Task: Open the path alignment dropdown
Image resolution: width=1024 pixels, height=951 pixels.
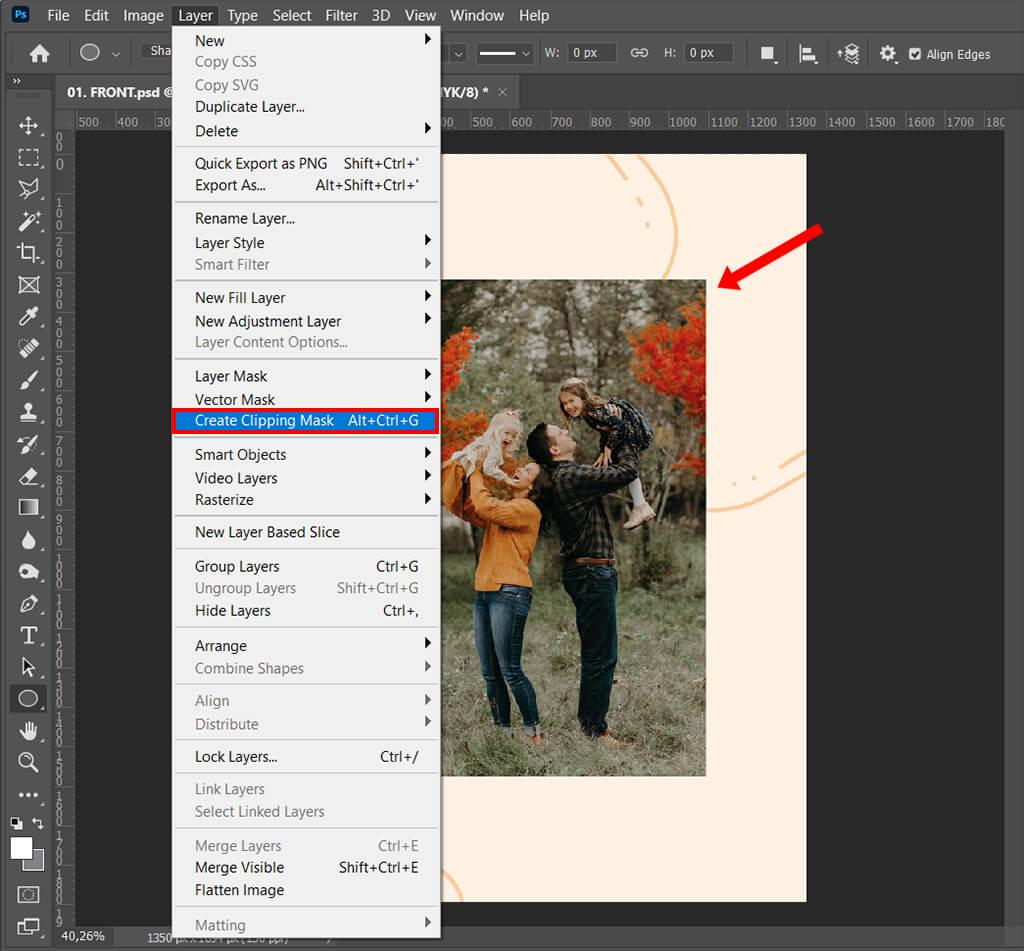Action: (809, 54)
